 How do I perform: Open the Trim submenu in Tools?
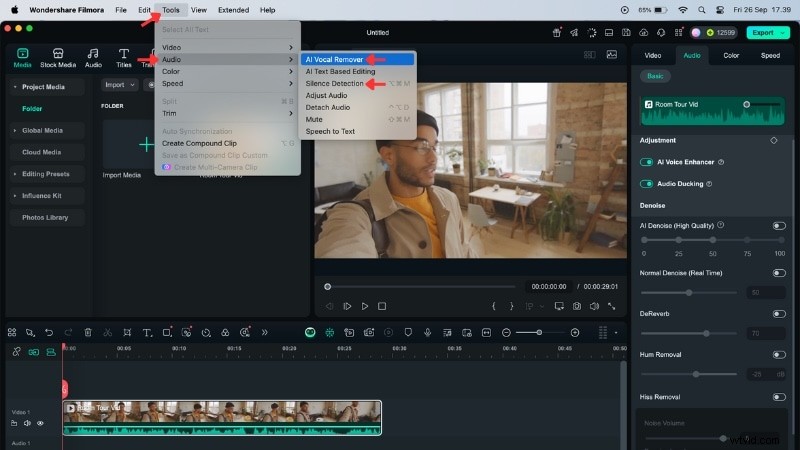tap(227, 113)
